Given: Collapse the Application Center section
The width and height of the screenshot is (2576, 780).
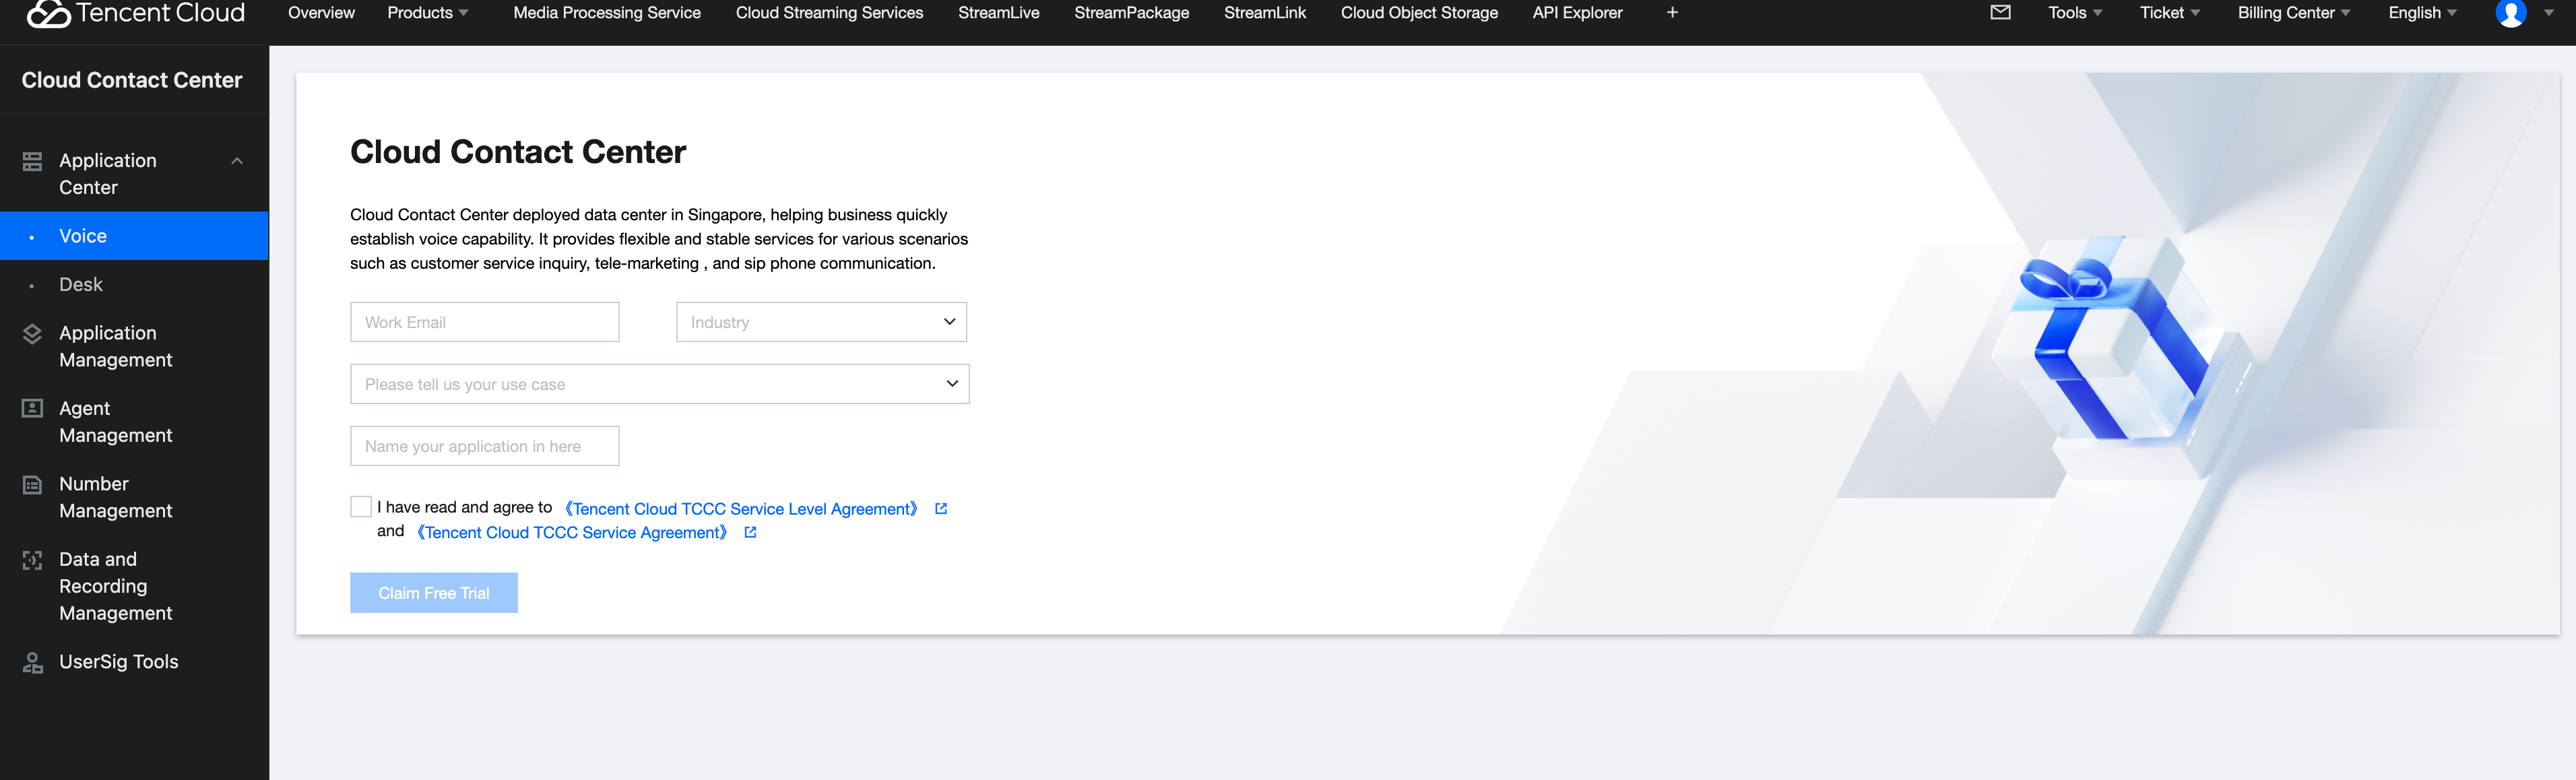Looking at the screenshot, I should pyautogui.click(x=237, y=161).
